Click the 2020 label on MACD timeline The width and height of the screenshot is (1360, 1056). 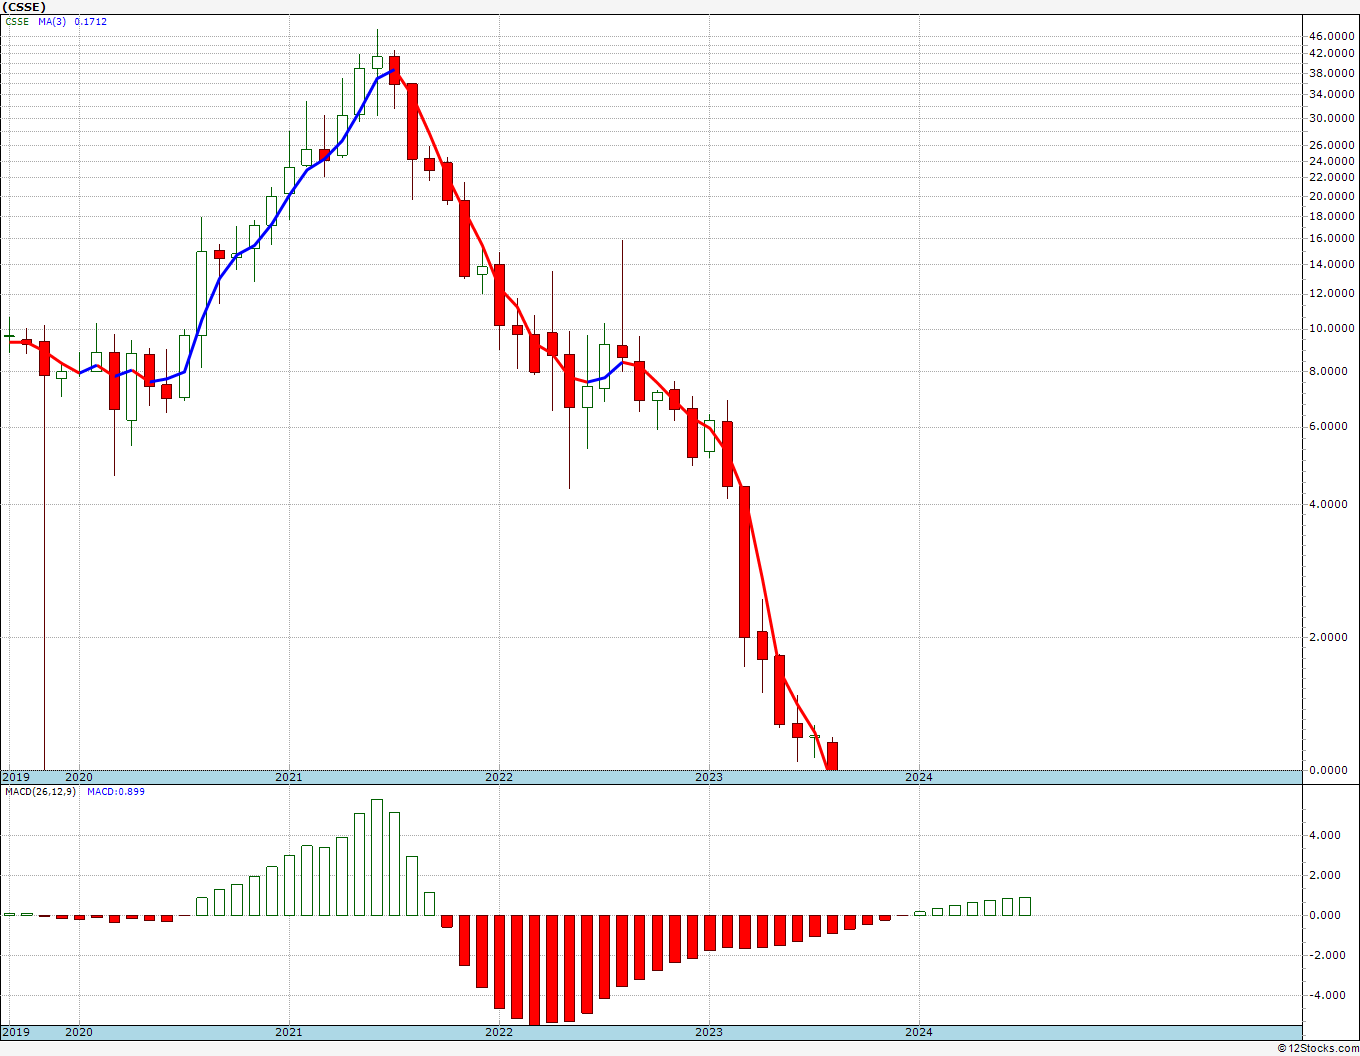pos(78,1032)
